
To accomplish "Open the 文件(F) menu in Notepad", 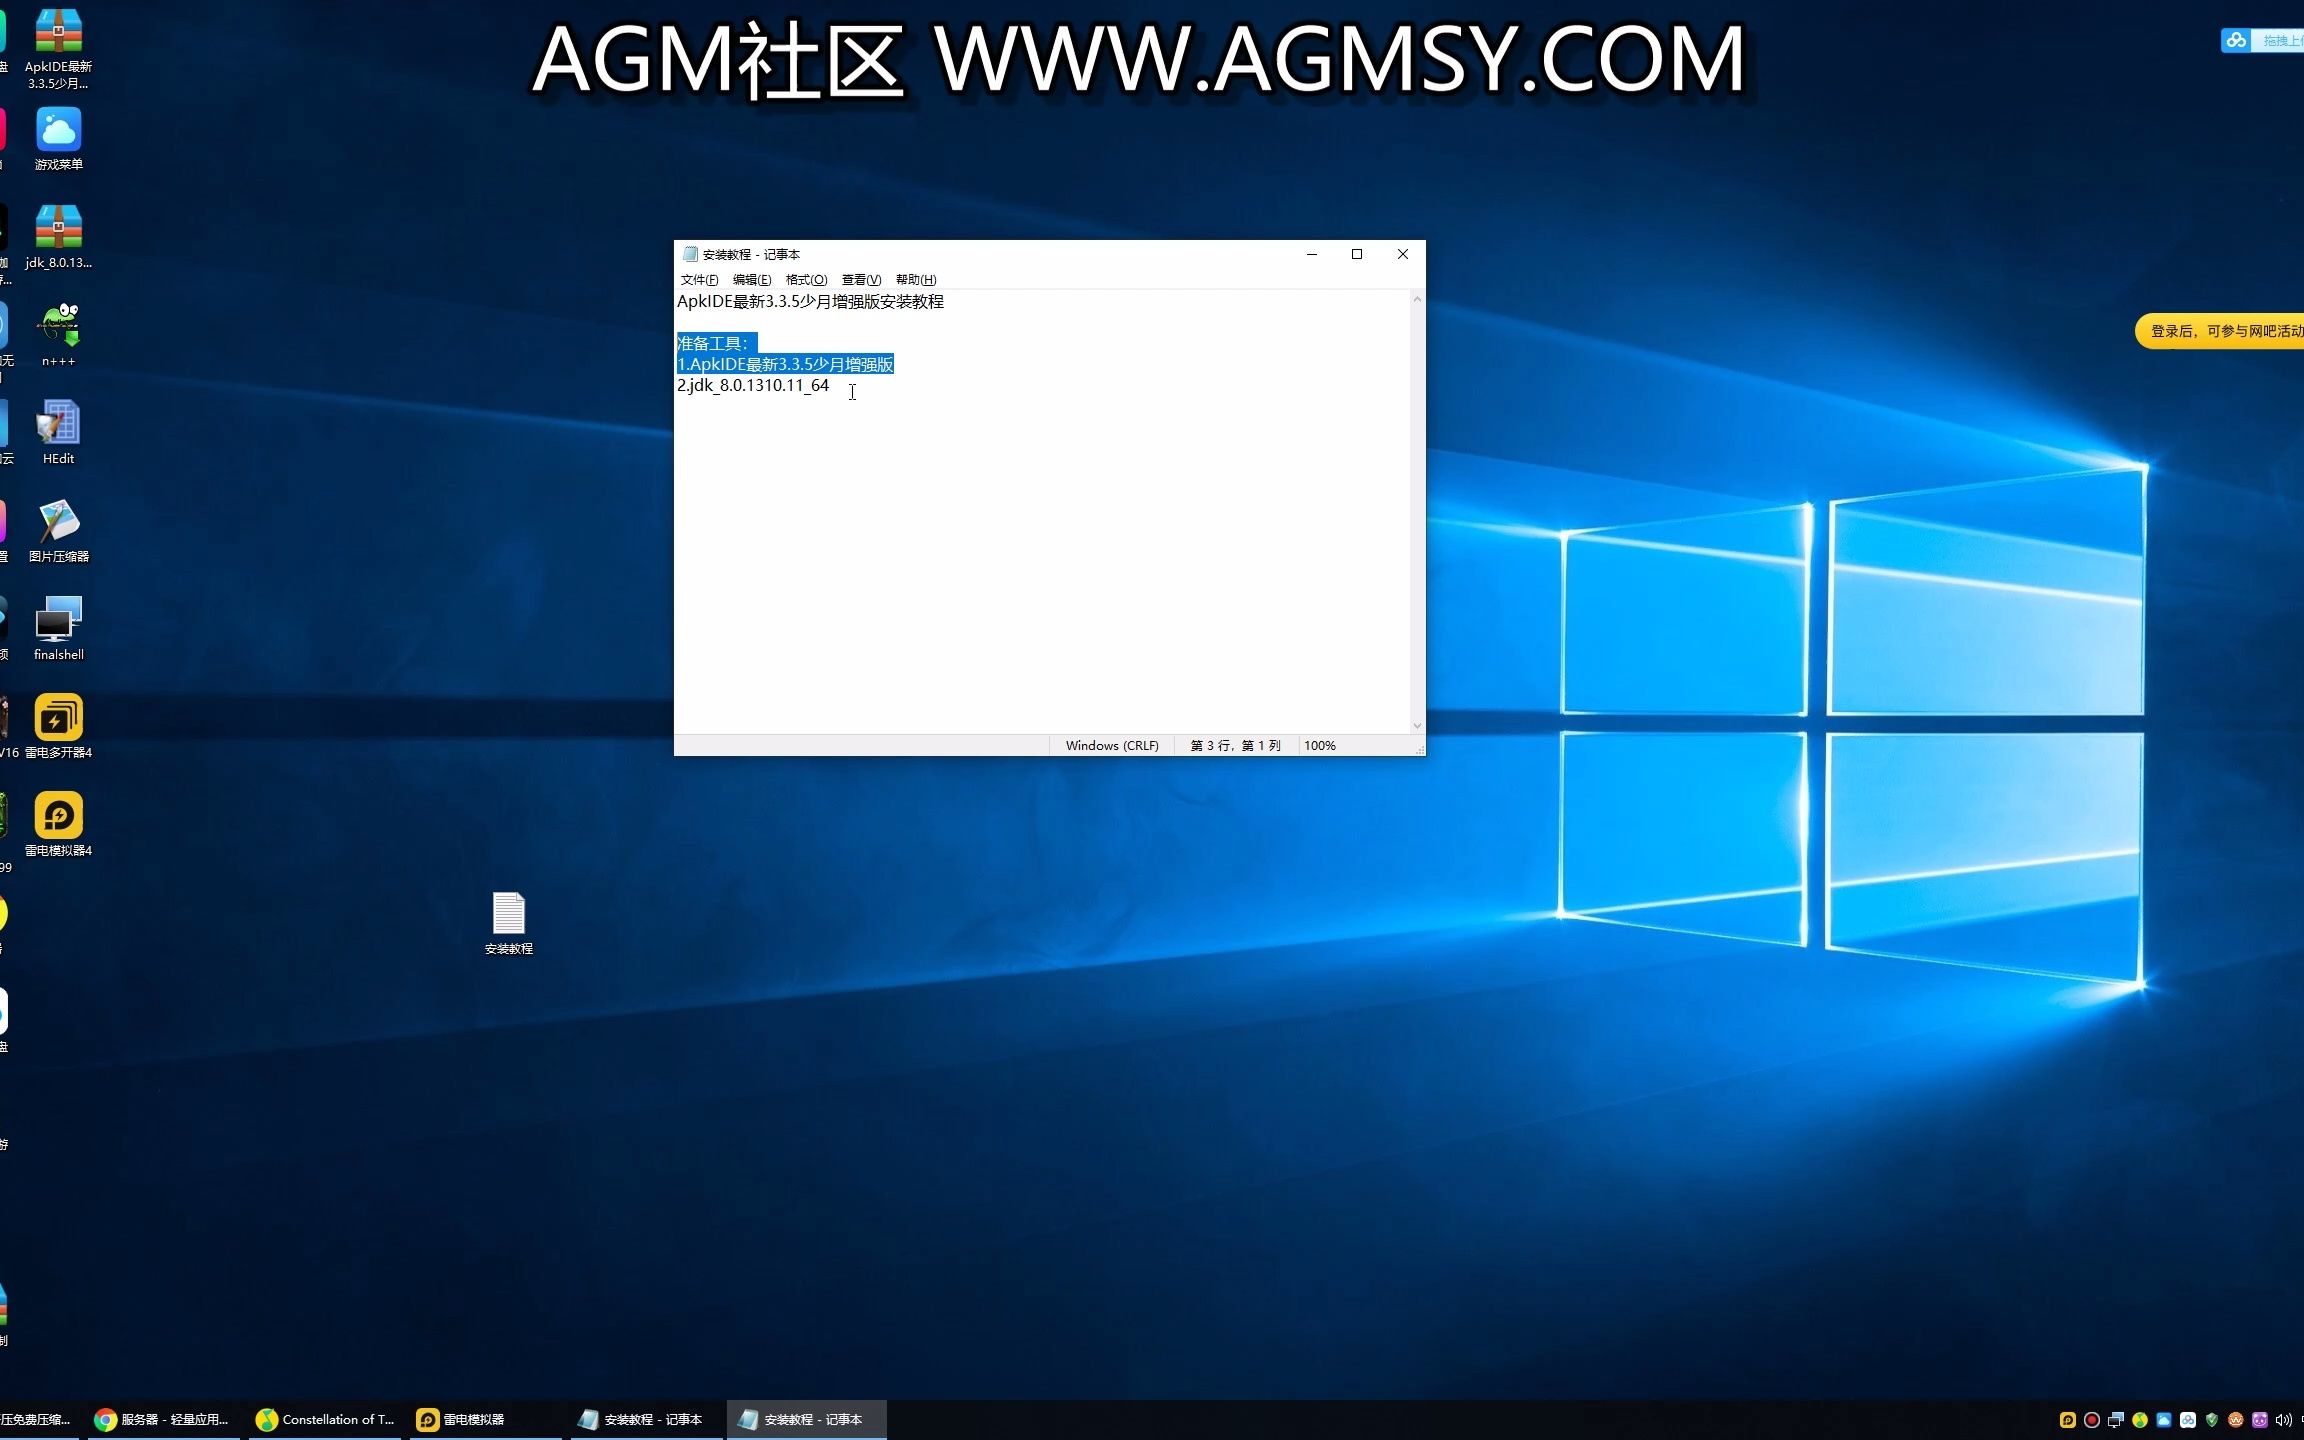I will coord(699,280).
